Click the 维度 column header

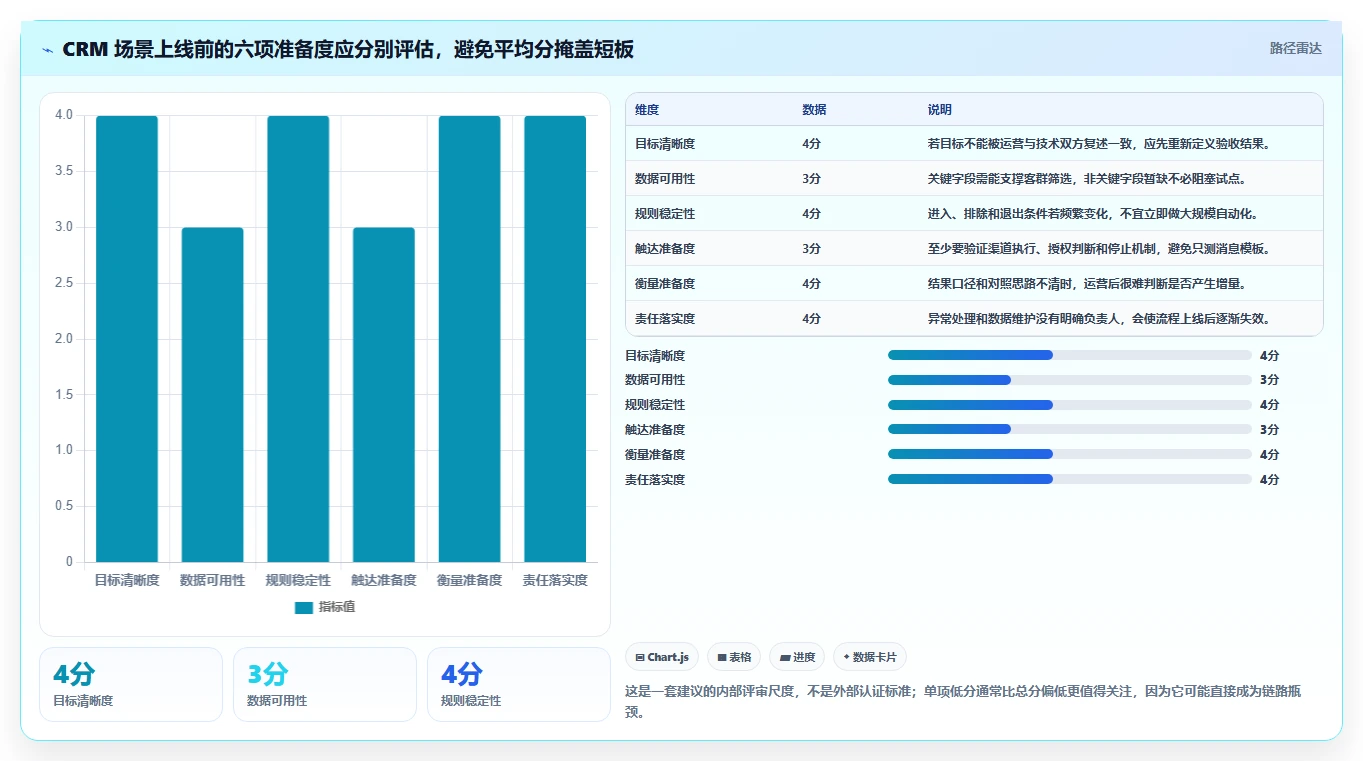pos(647,110)
